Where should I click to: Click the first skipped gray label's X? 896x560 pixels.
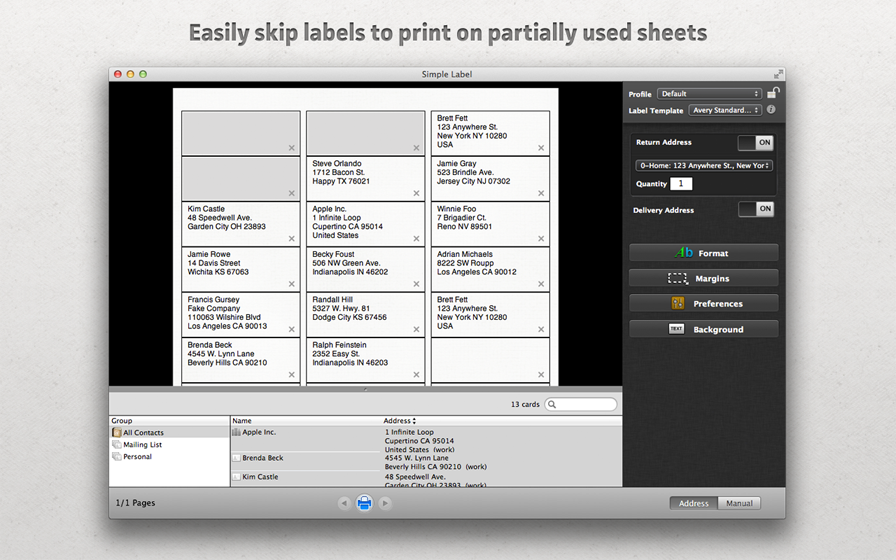point(291,148)
